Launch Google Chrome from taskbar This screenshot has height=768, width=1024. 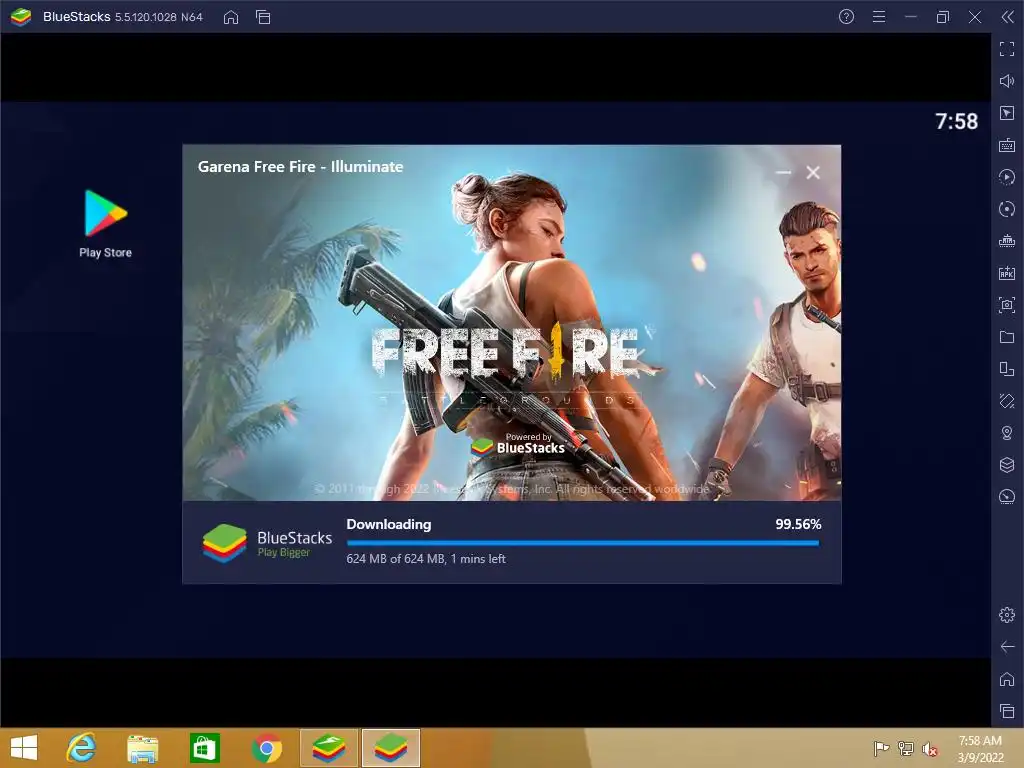coord(266,748)
